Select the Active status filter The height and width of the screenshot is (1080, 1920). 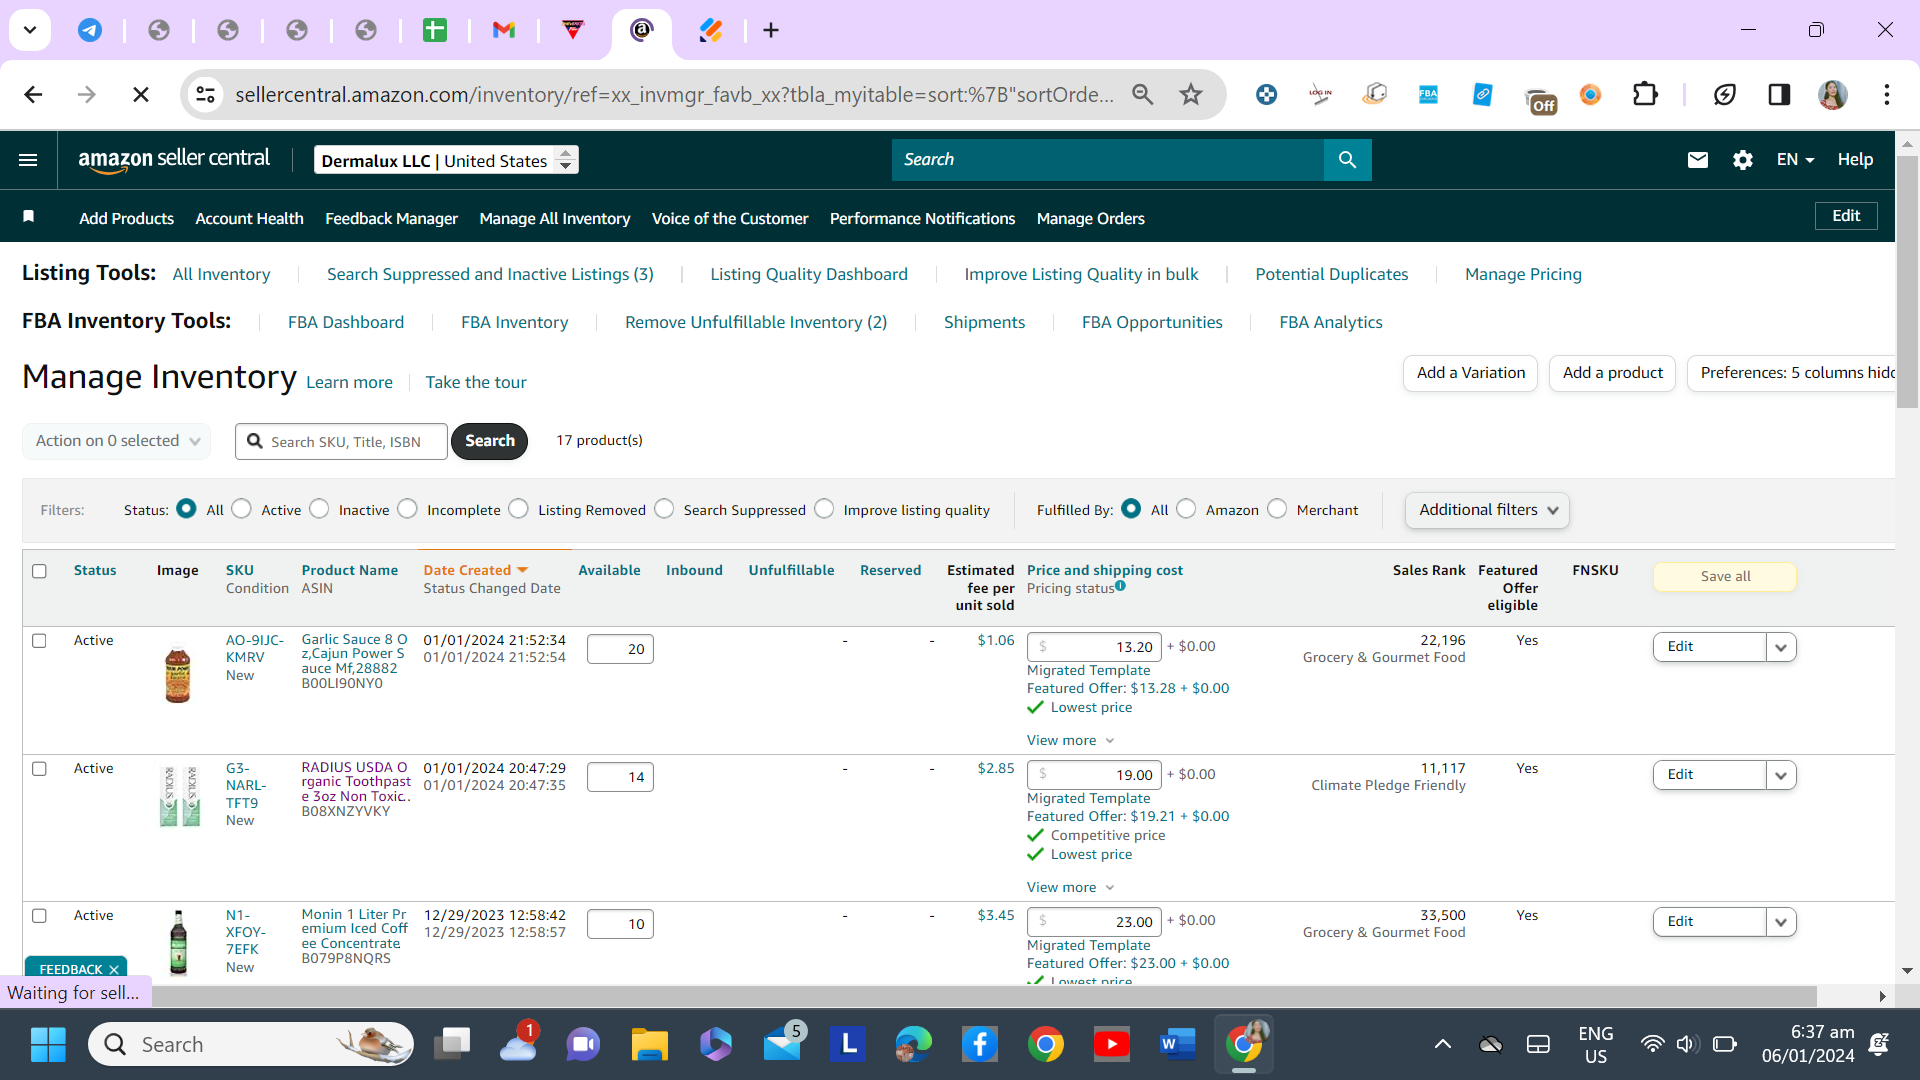coord(242,509)
